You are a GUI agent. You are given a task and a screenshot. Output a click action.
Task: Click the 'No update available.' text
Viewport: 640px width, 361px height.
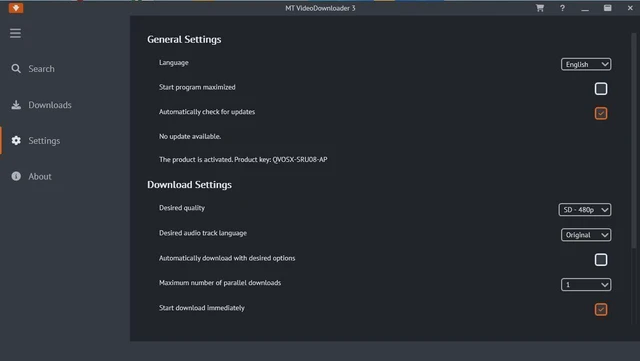click(190, 136)
